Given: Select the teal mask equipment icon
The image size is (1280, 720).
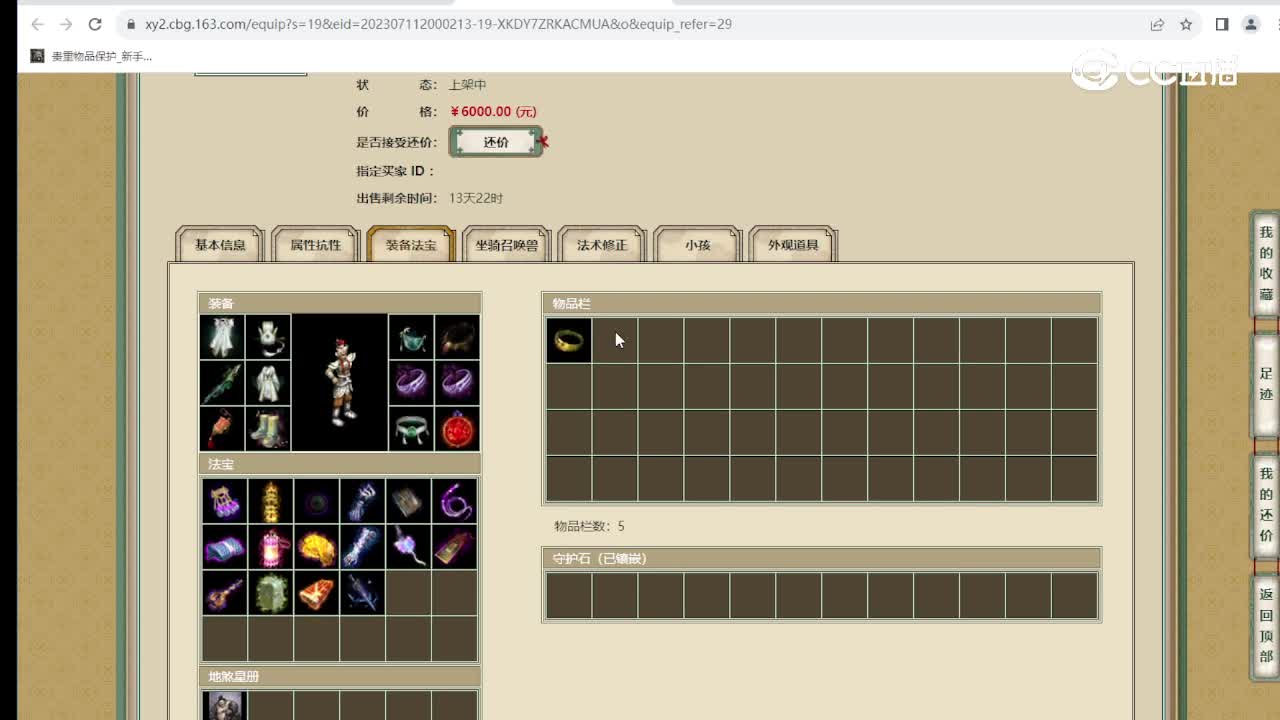Looking at the screenshot, I should coord(411,337).
